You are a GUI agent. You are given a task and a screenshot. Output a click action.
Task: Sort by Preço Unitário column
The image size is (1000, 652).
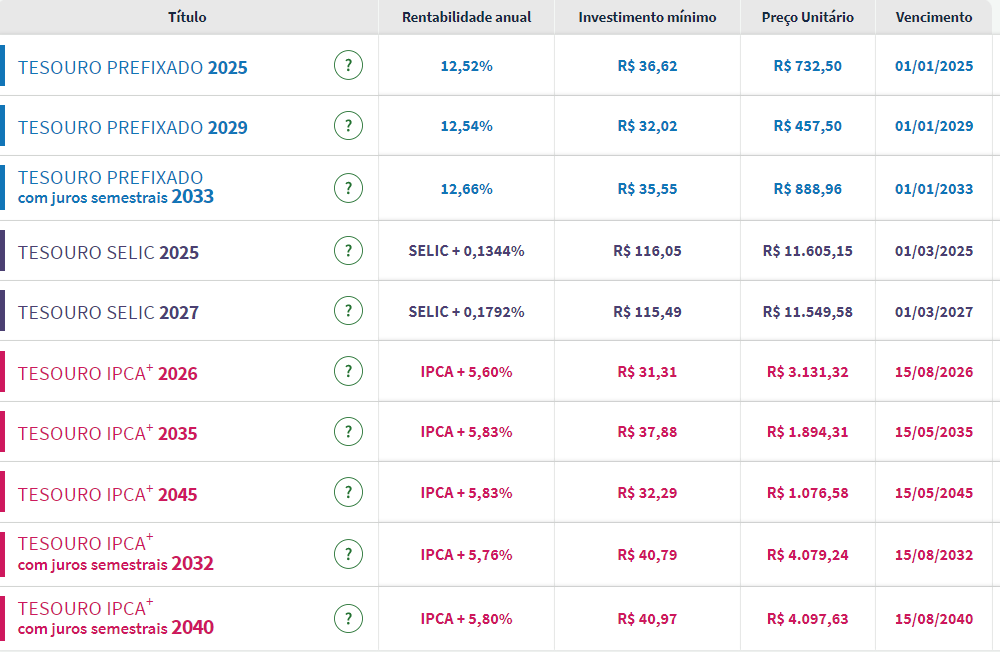(x=808, y=16)
